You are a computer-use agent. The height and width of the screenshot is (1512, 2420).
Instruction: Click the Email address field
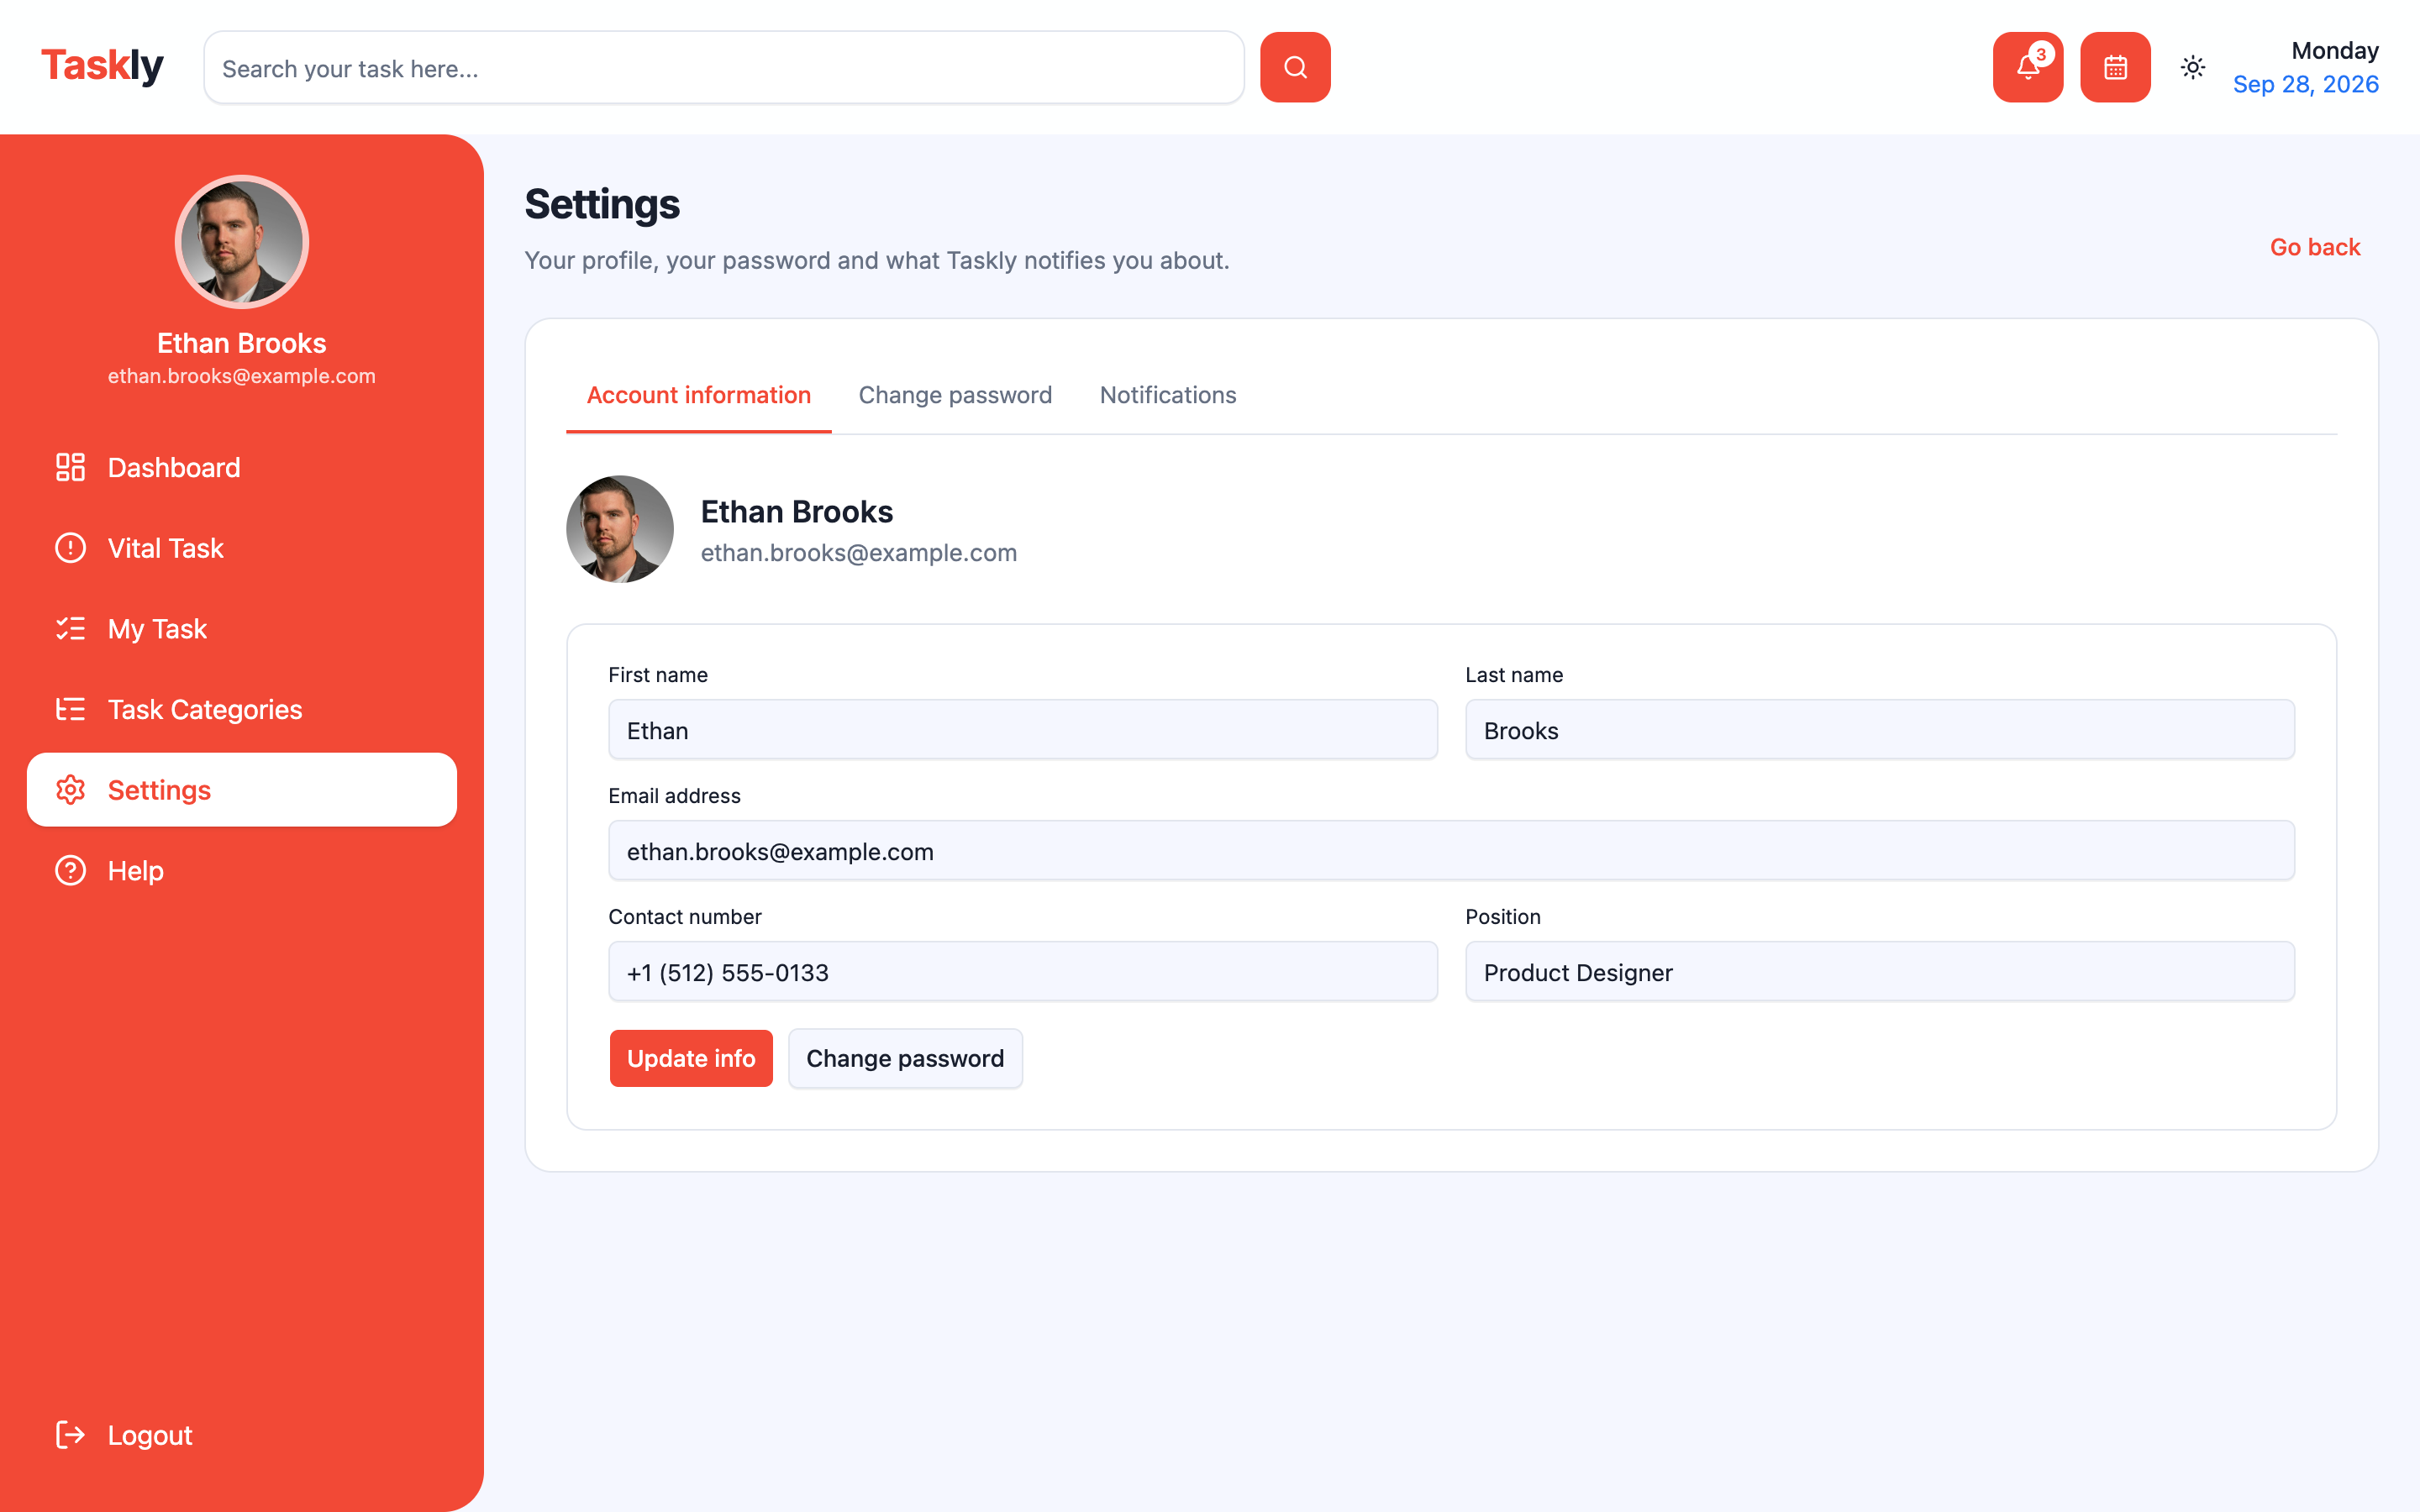click(1452, 851)
